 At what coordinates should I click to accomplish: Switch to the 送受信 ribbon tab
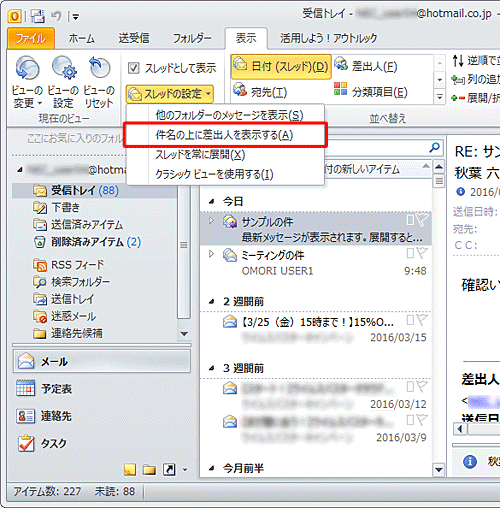pyautogui.click(x=134, y=38)
